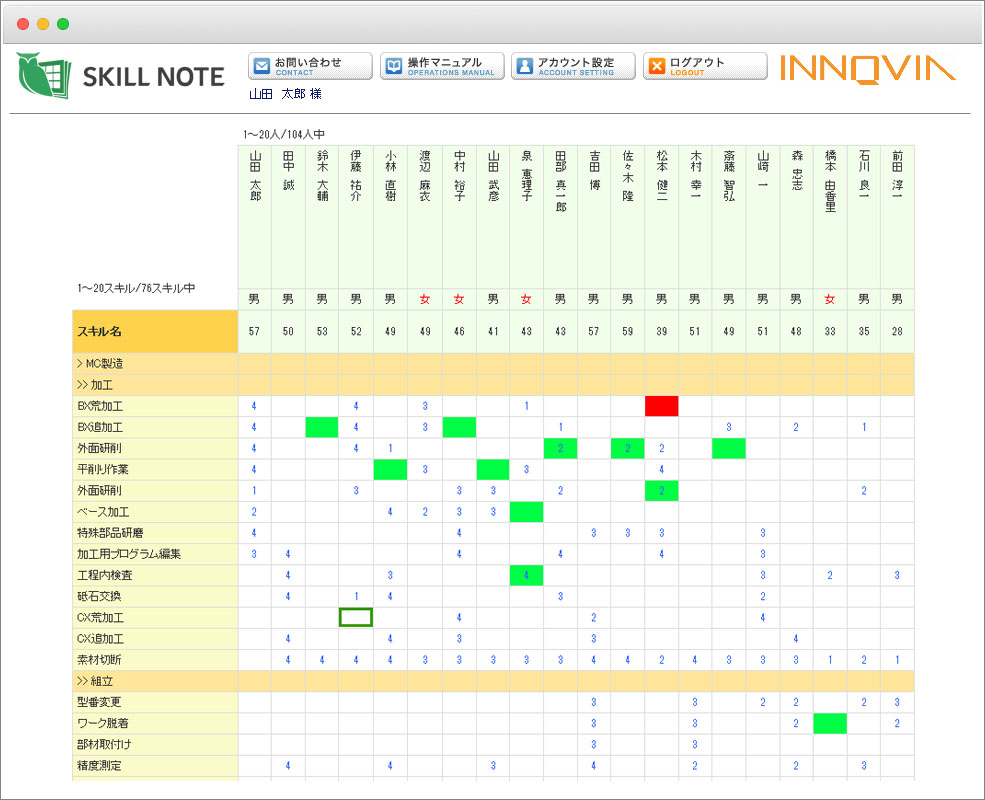Click the お問い合わせ mail envelope icon
This screenshot has width=985, height=800.
point(261,66)
